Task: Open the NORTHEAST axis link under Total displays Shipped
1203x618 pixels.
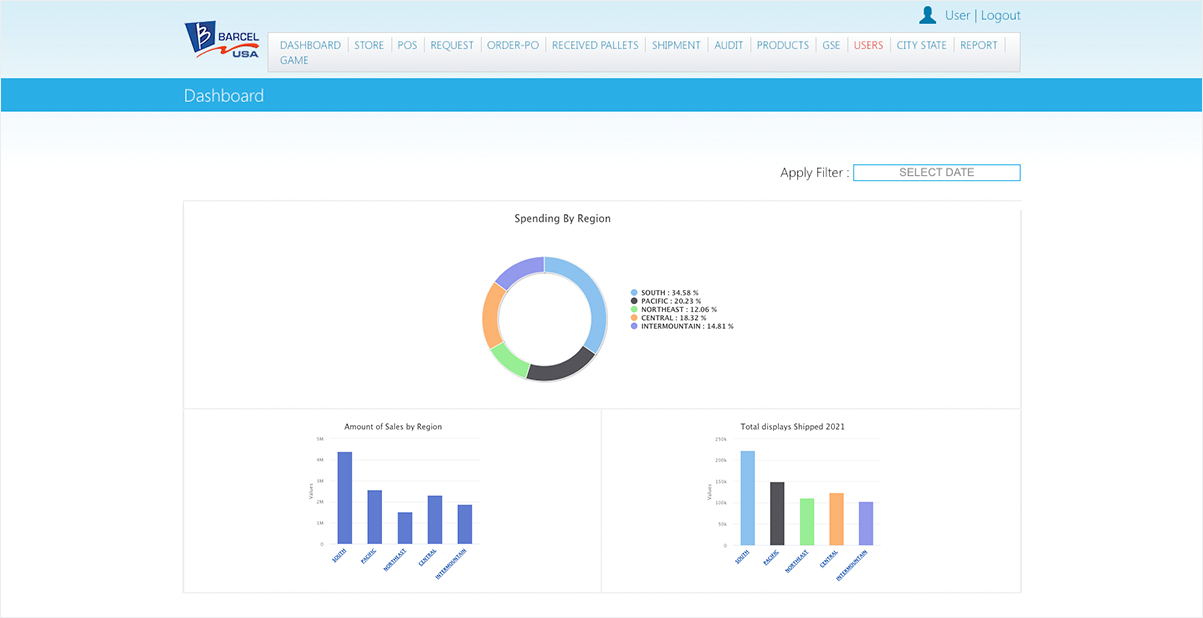Action: 797,560
